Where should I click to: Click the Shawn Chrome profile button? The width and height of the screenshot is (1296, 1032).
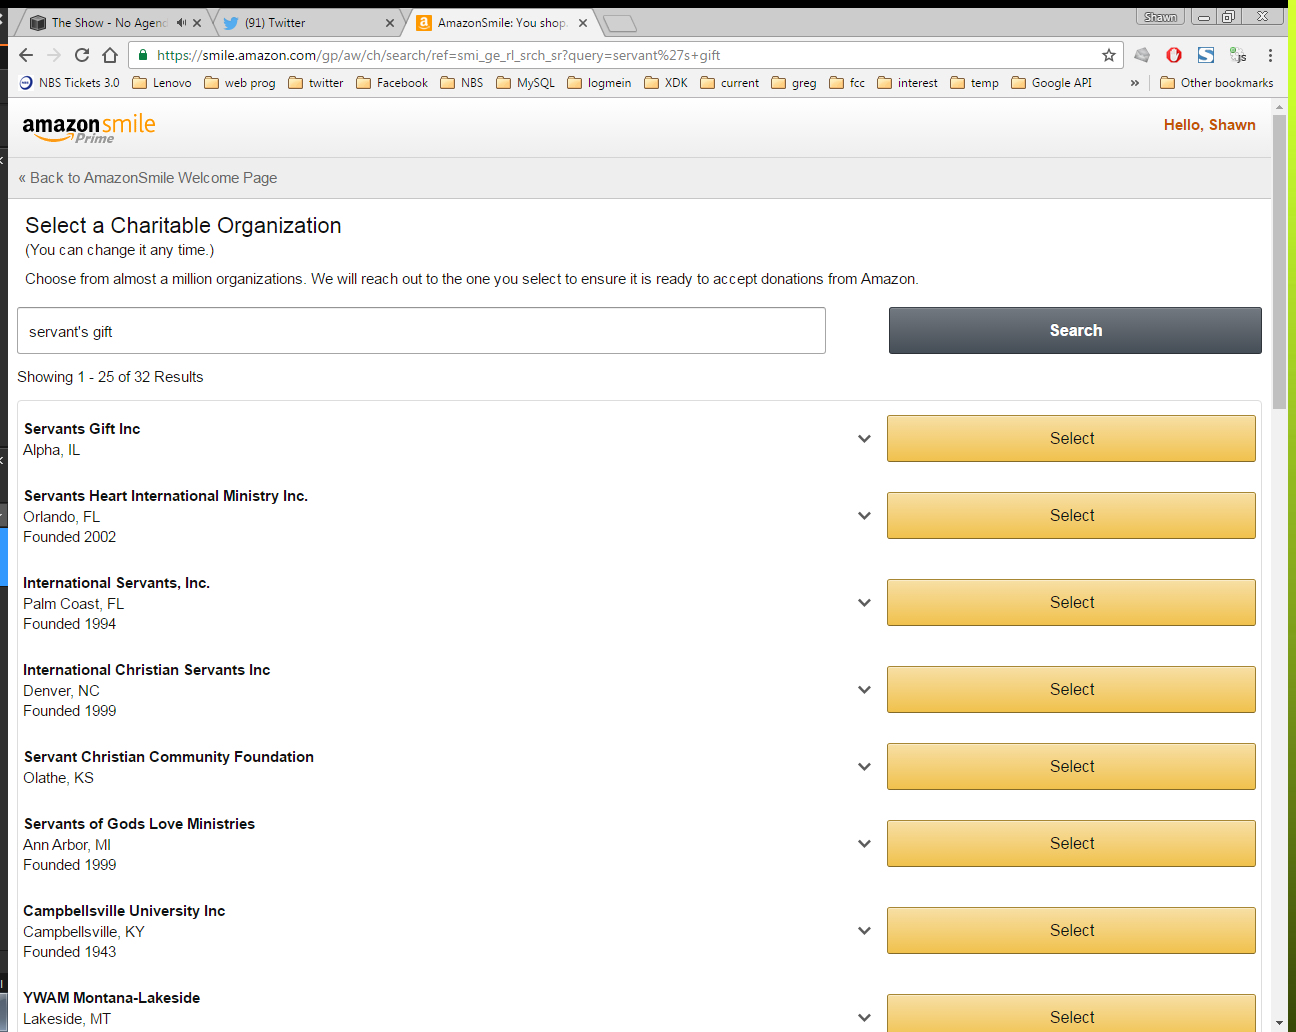click(1160, 17)
